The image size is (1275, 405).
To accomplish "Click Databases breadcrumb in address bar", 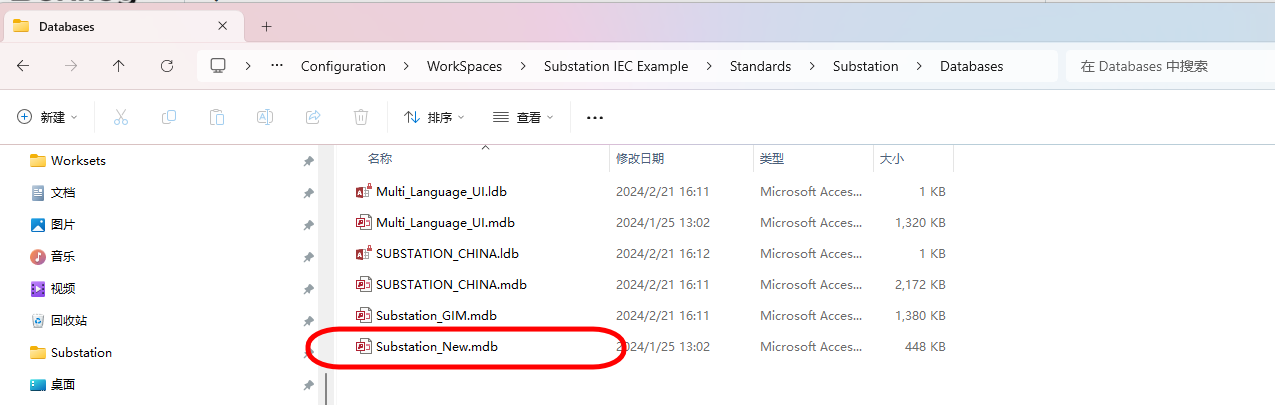I will [971, 66].
